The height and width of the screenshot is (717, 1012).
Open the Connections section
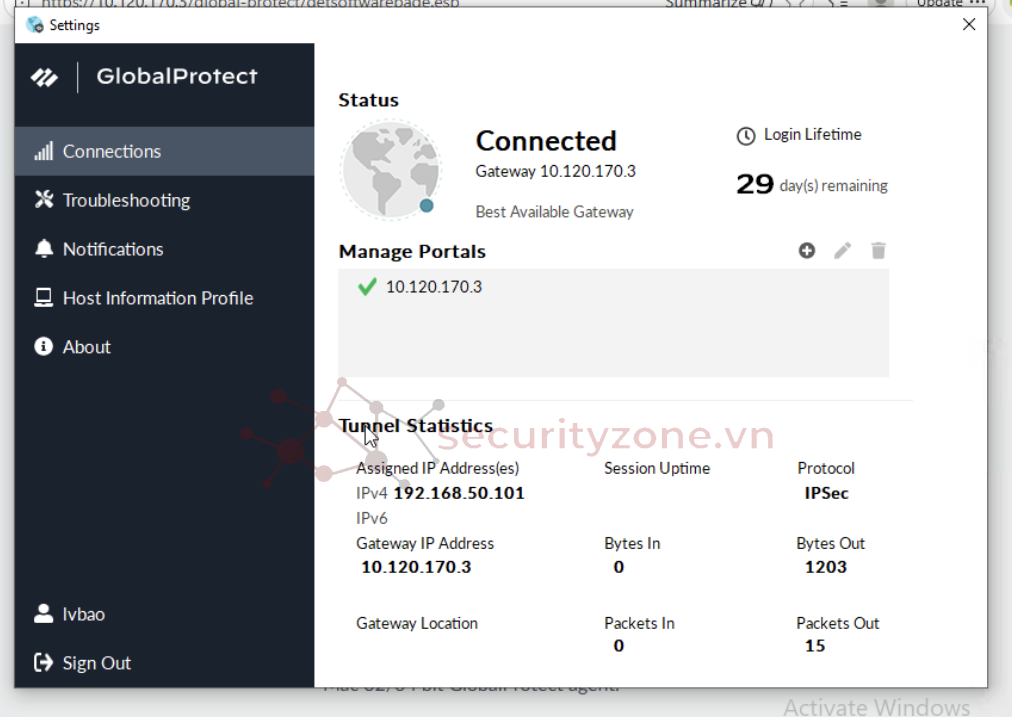coord(112,152)
